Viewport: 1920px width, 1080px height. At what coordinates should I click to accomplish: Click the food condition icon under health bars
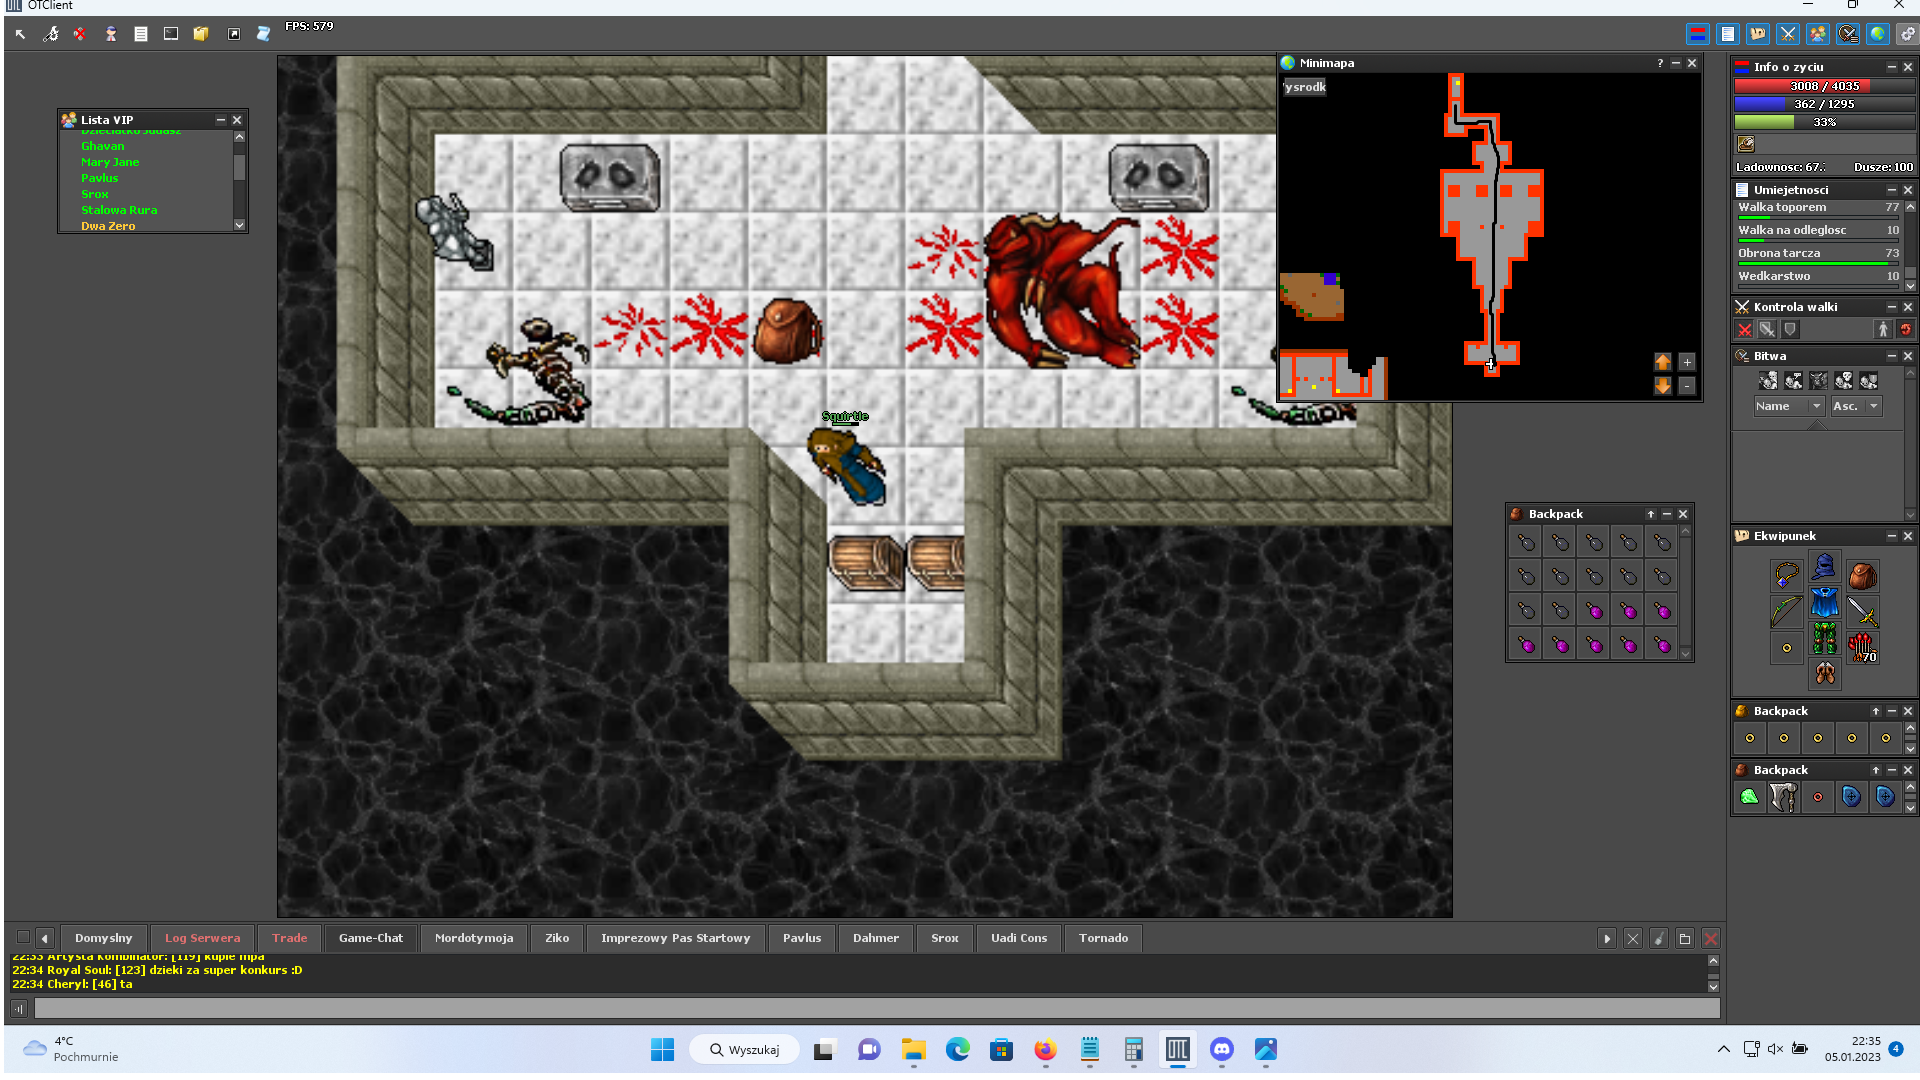click(1746, 144)
